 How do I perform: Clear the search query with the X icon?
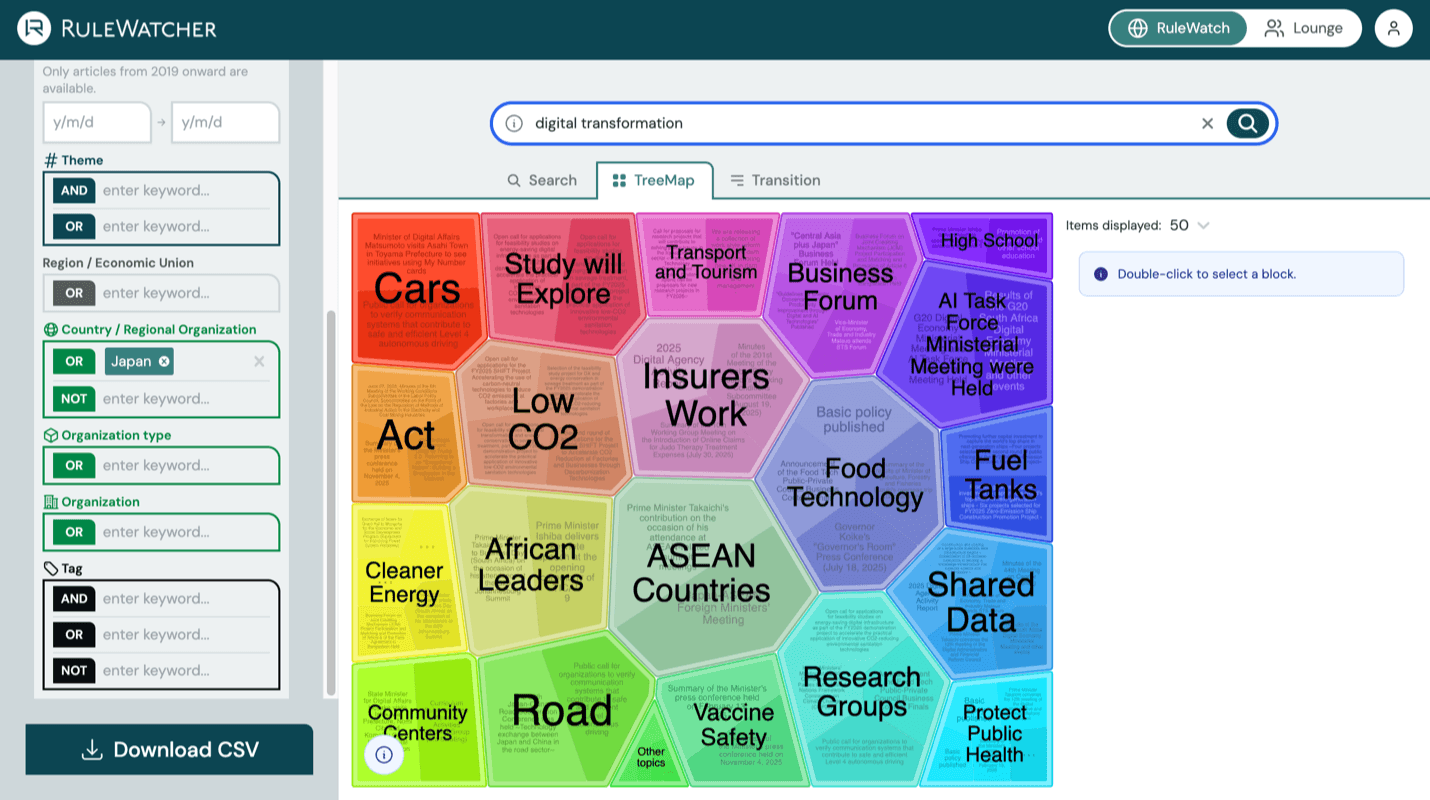(x=1207, y=123)
